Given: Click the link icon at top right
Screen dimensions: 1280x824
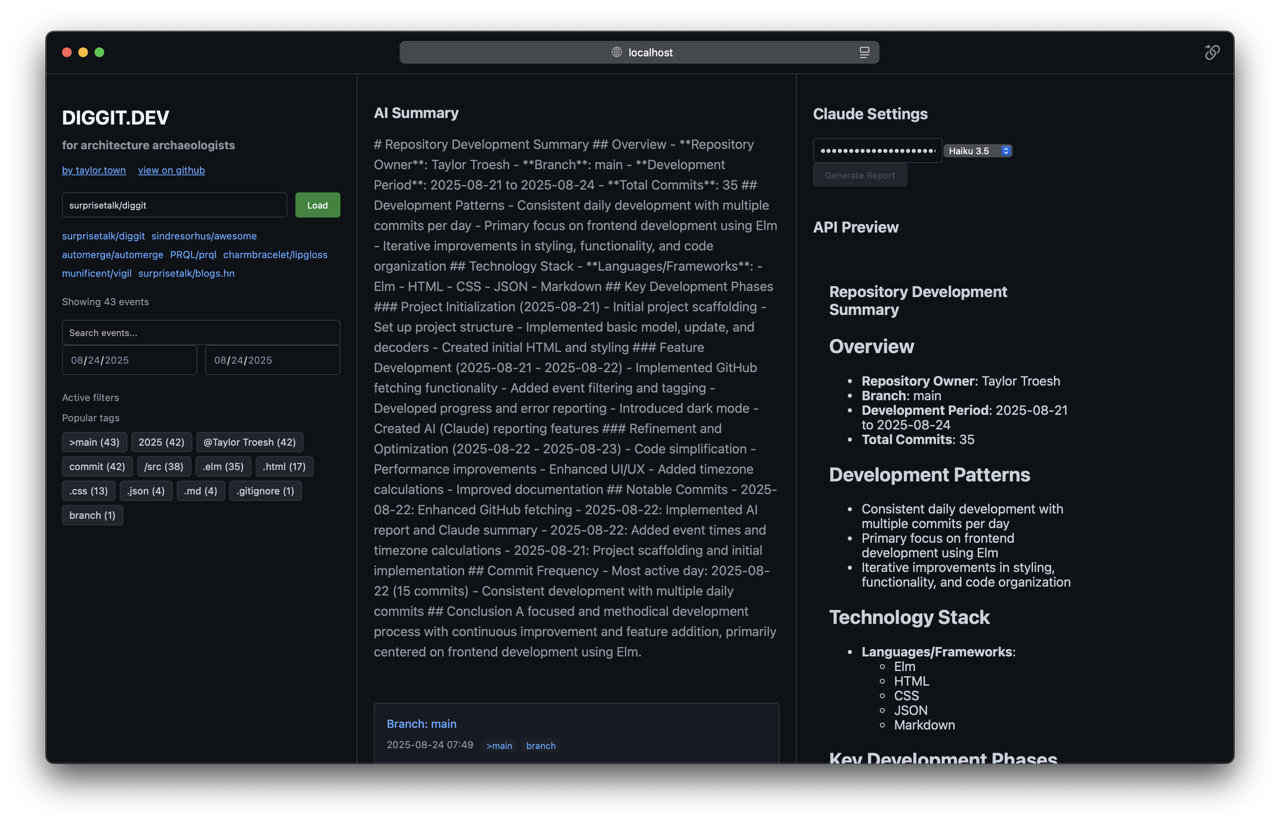Looking at the screenshot, I should coord(1212,52).
